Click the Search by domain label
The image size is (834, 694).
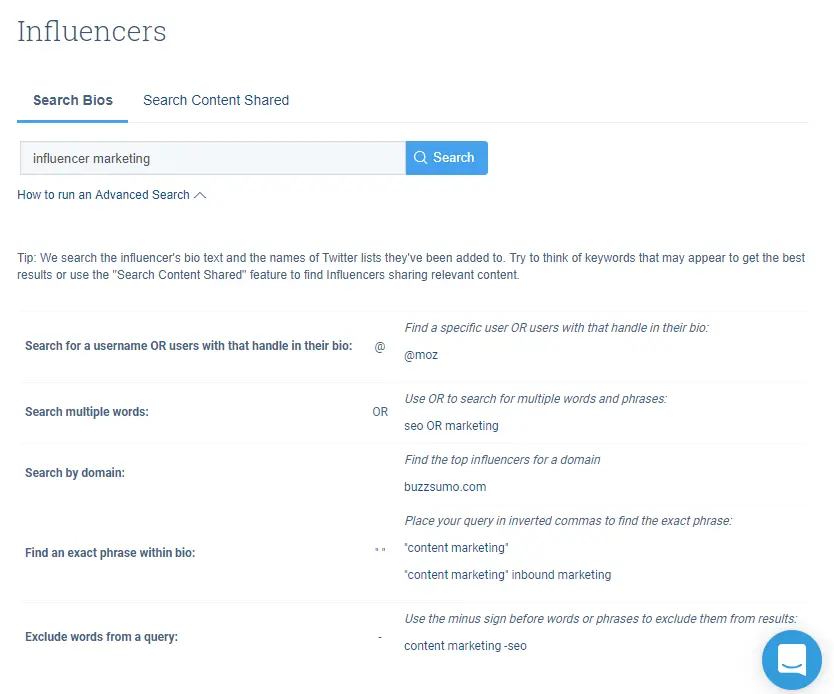point(75,473)
